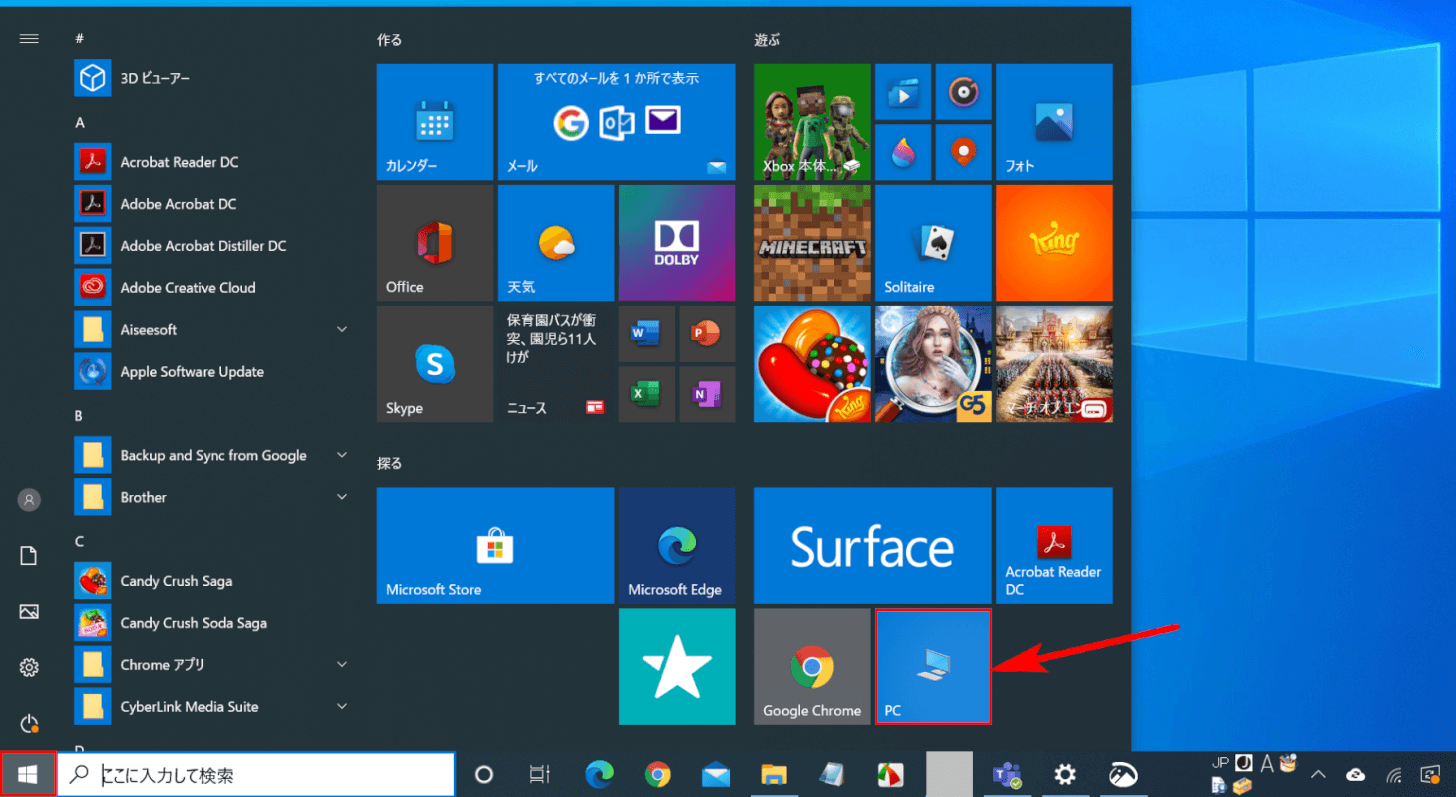
Task: Open Pictures from Start sidebar
Action: pos(29,611)
